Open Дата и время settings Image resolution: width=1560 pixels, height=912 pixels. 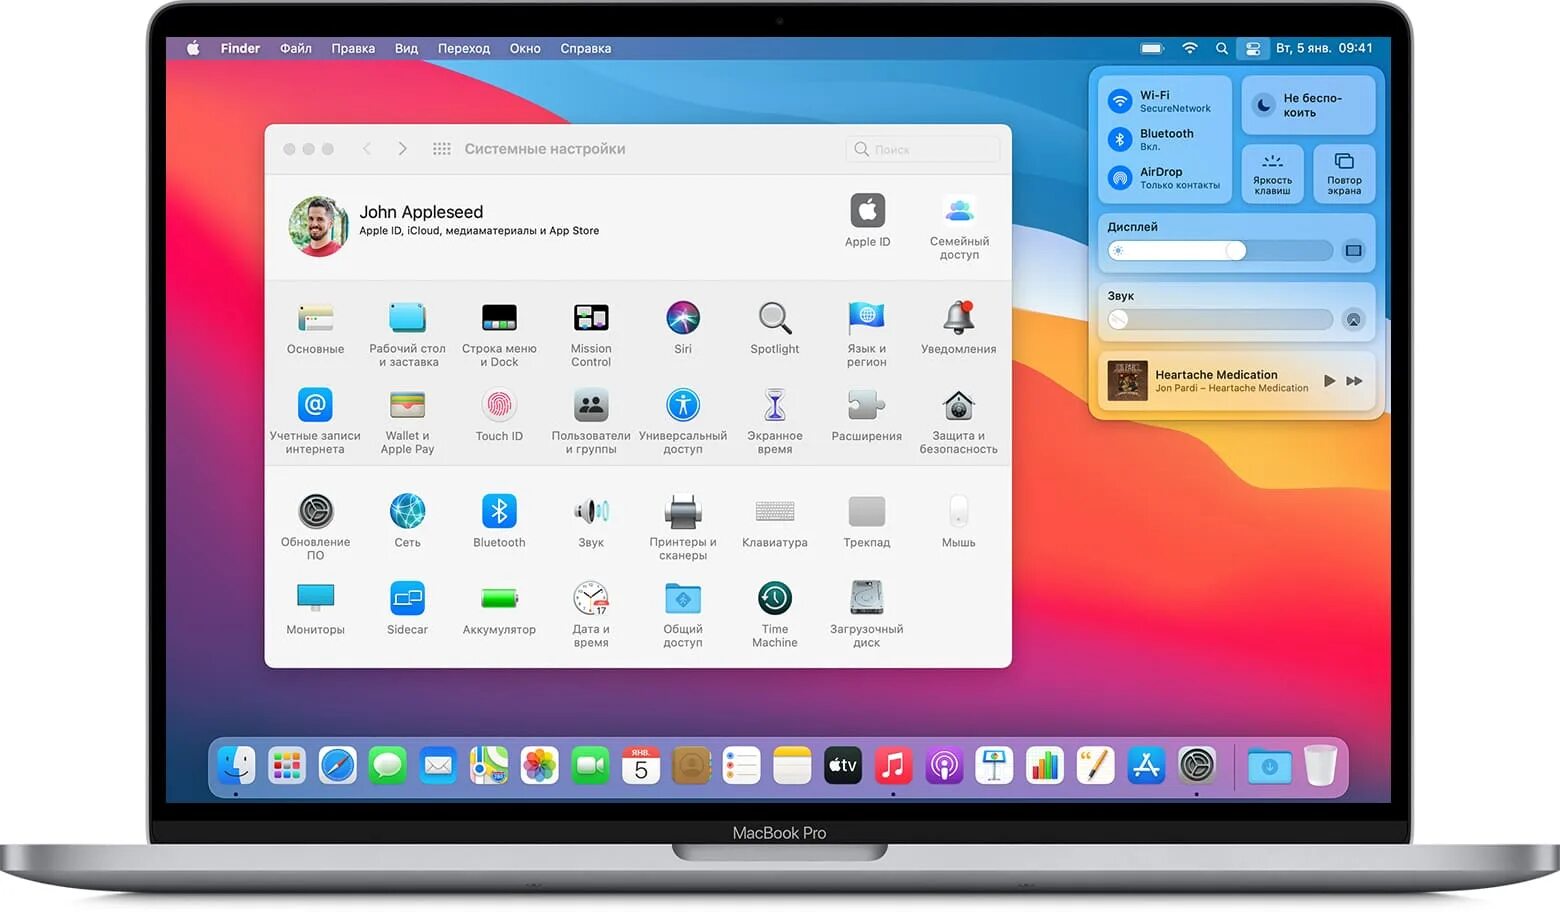pos(591,598)
